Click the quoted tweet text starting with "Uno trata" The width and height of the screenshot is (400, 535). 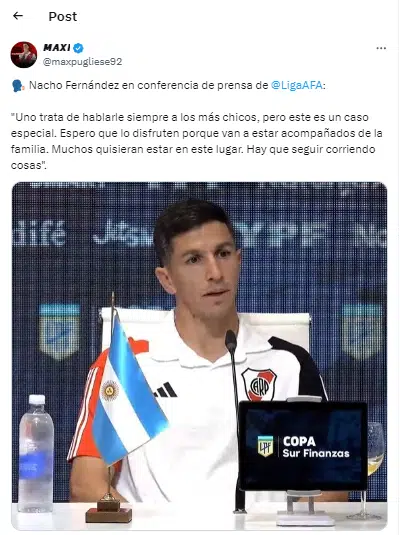point(197,141)
